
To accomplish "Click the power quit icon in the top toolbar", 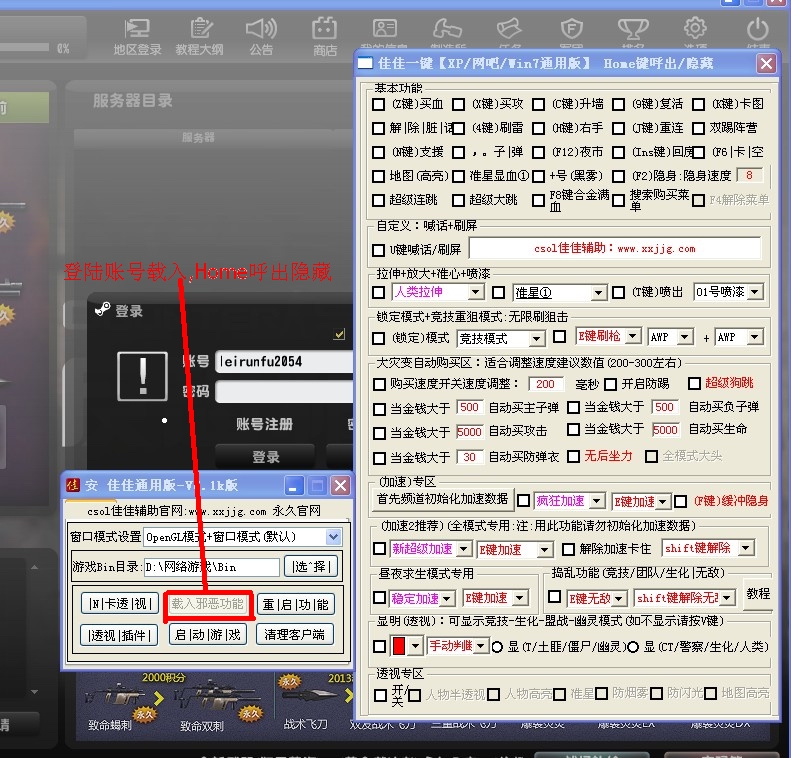I will point(757,29).
